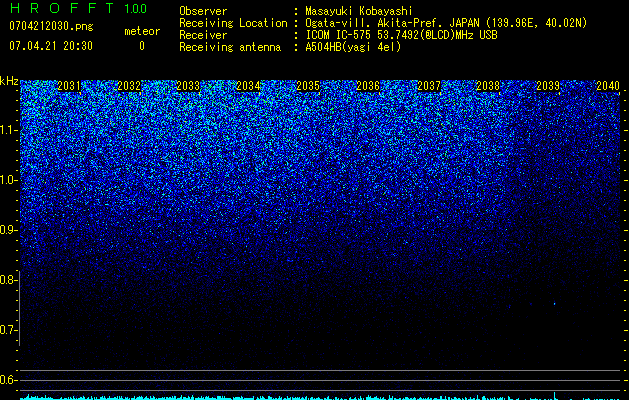The width and height of the screenshot is (629, 400).
Task: Select the filename 0704212030.png
Action: pos(51,26)
